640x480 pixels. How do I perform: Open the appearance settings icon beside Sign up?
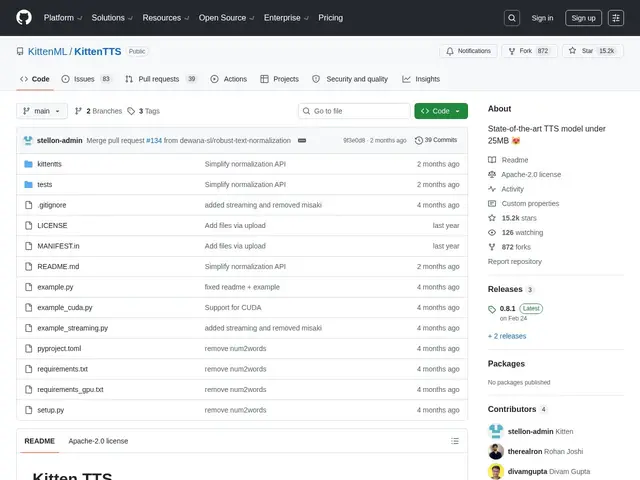616,18
